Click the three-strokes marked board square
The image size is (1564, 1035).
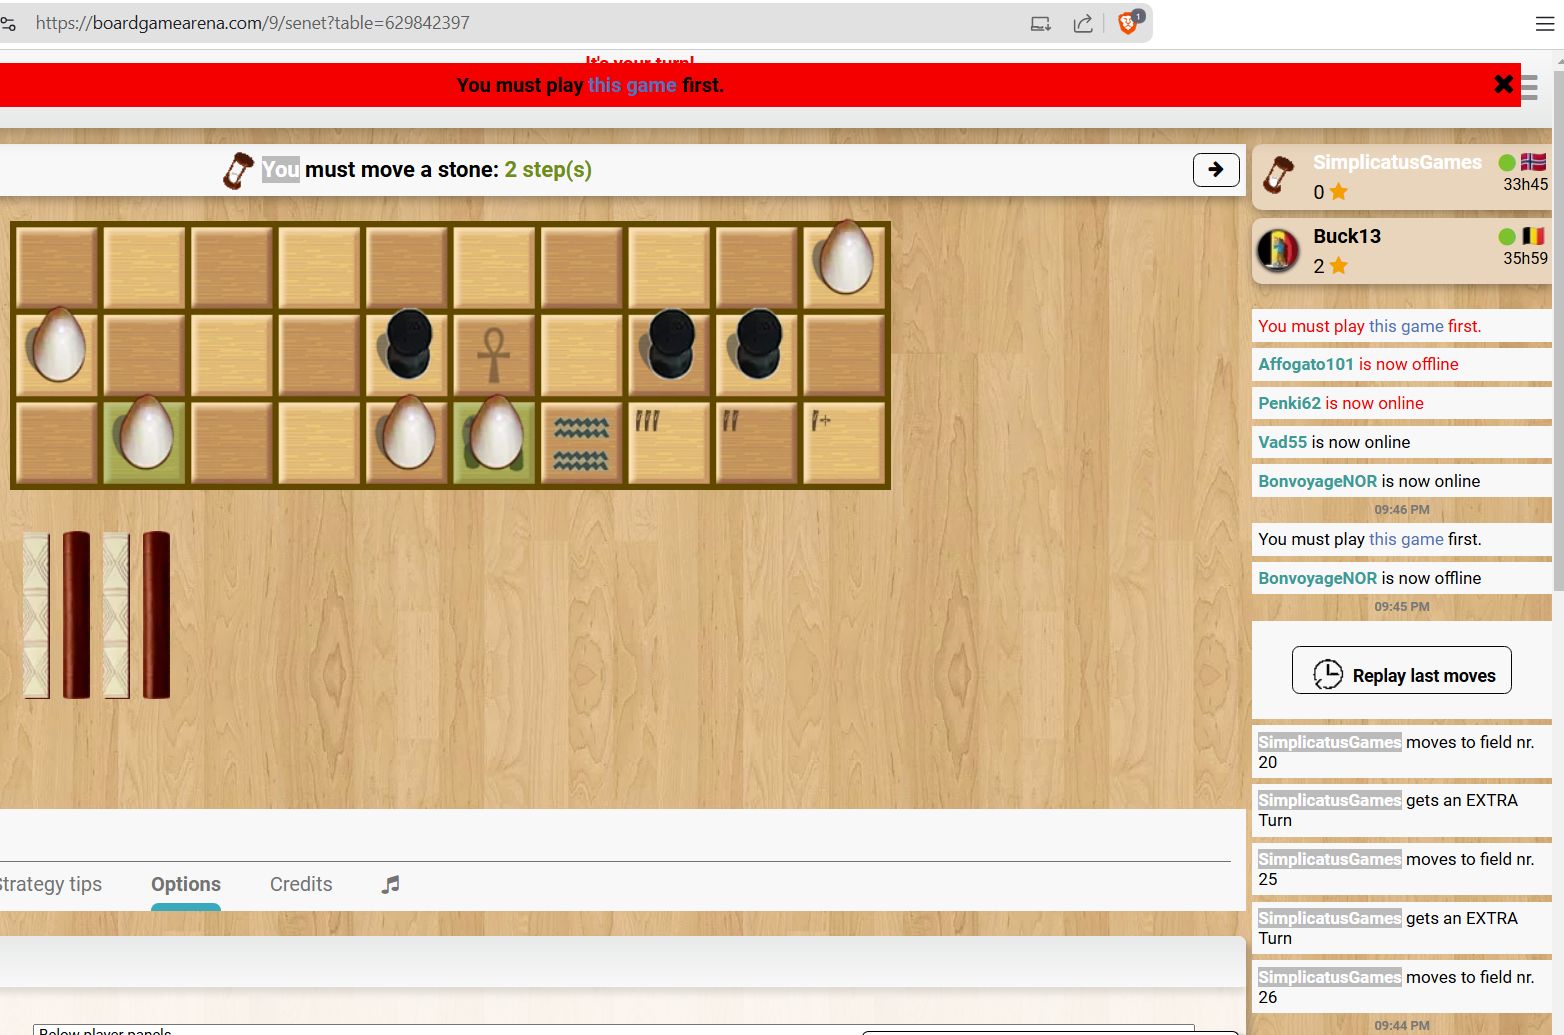pos(669,443)
